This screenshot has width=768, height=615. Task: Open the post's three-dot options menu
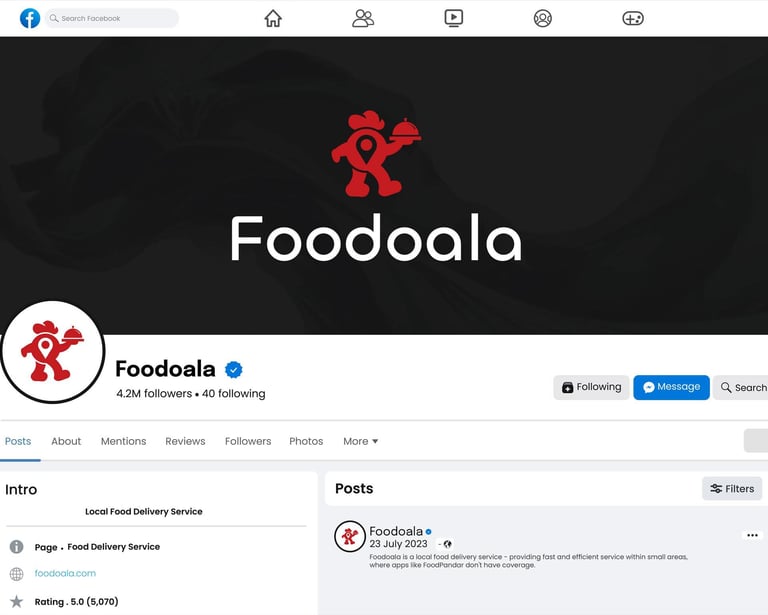[x=752, y=535]
